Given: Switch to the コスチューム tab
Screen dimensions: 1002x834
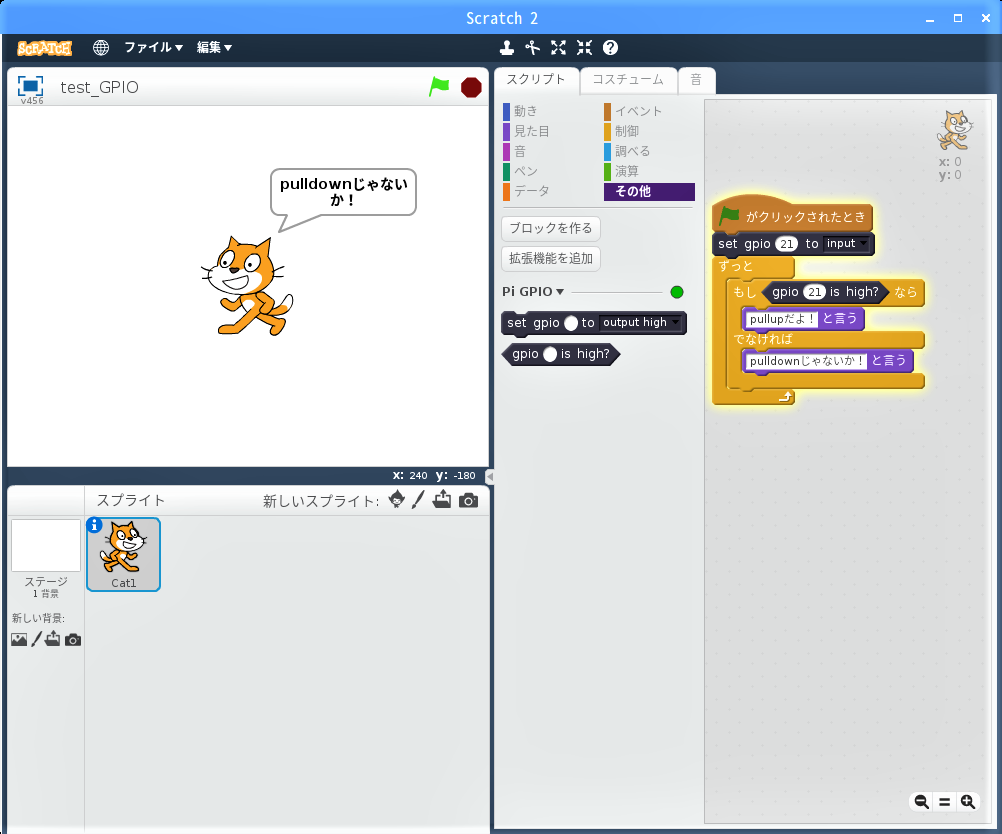Looking at the screenshot, I should click(628, 80).
